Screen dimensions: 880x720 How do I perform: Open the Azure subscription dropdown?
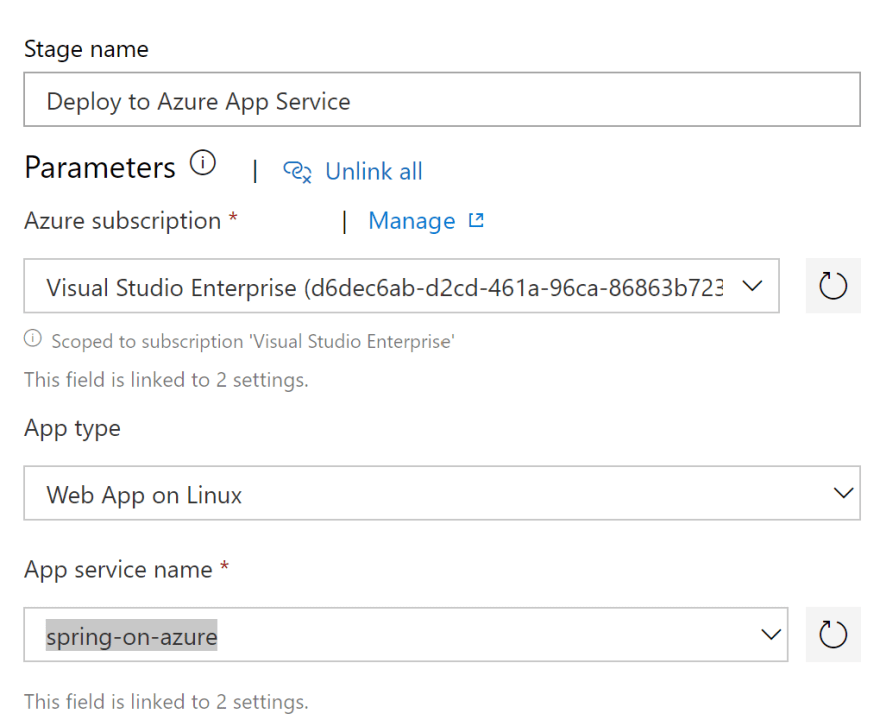click(x=401, y=286)
